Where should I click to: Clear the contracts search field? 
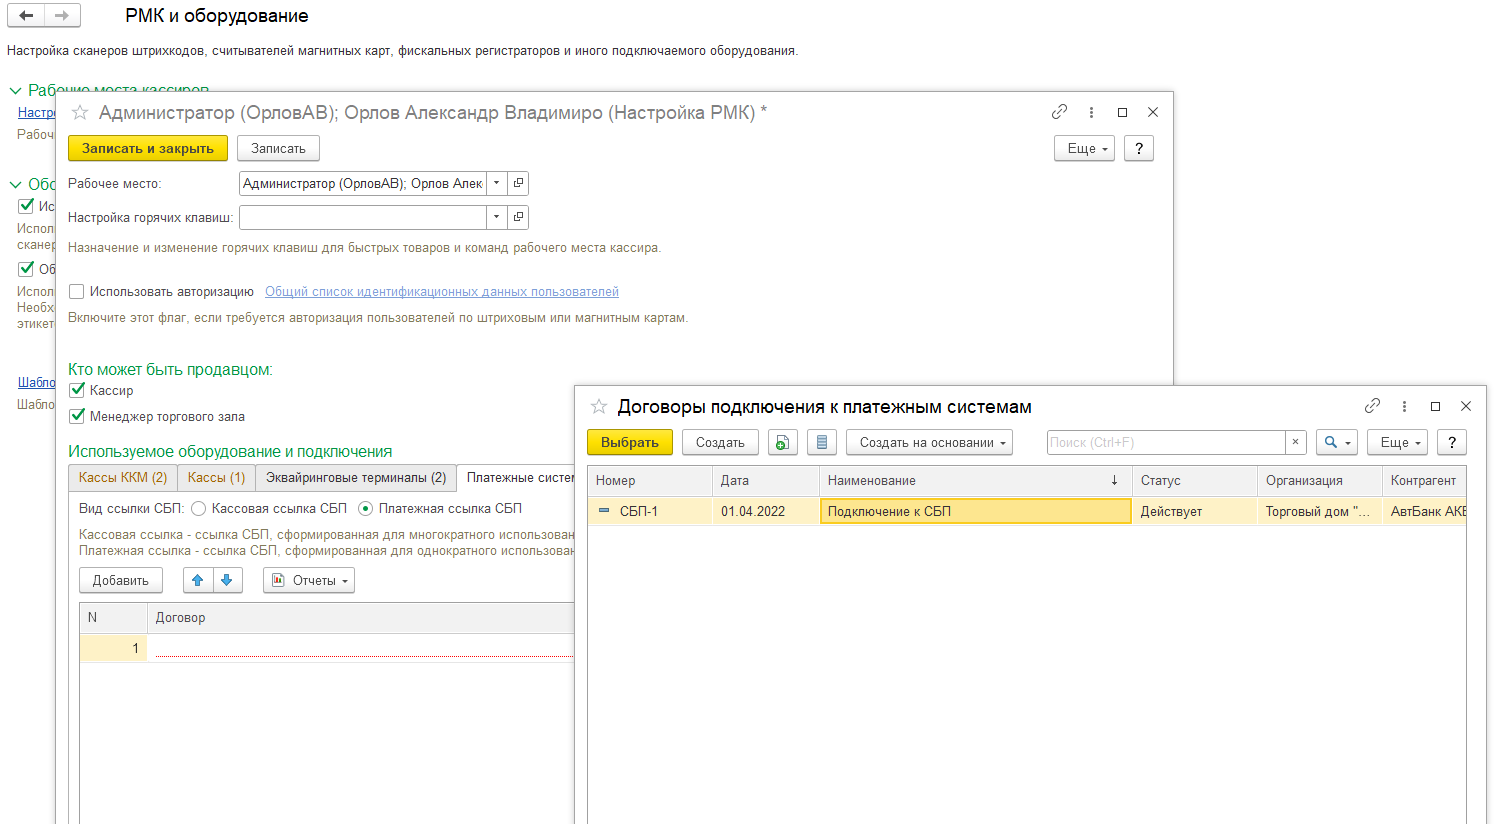pyautogui.click(x=1295, y=442)
